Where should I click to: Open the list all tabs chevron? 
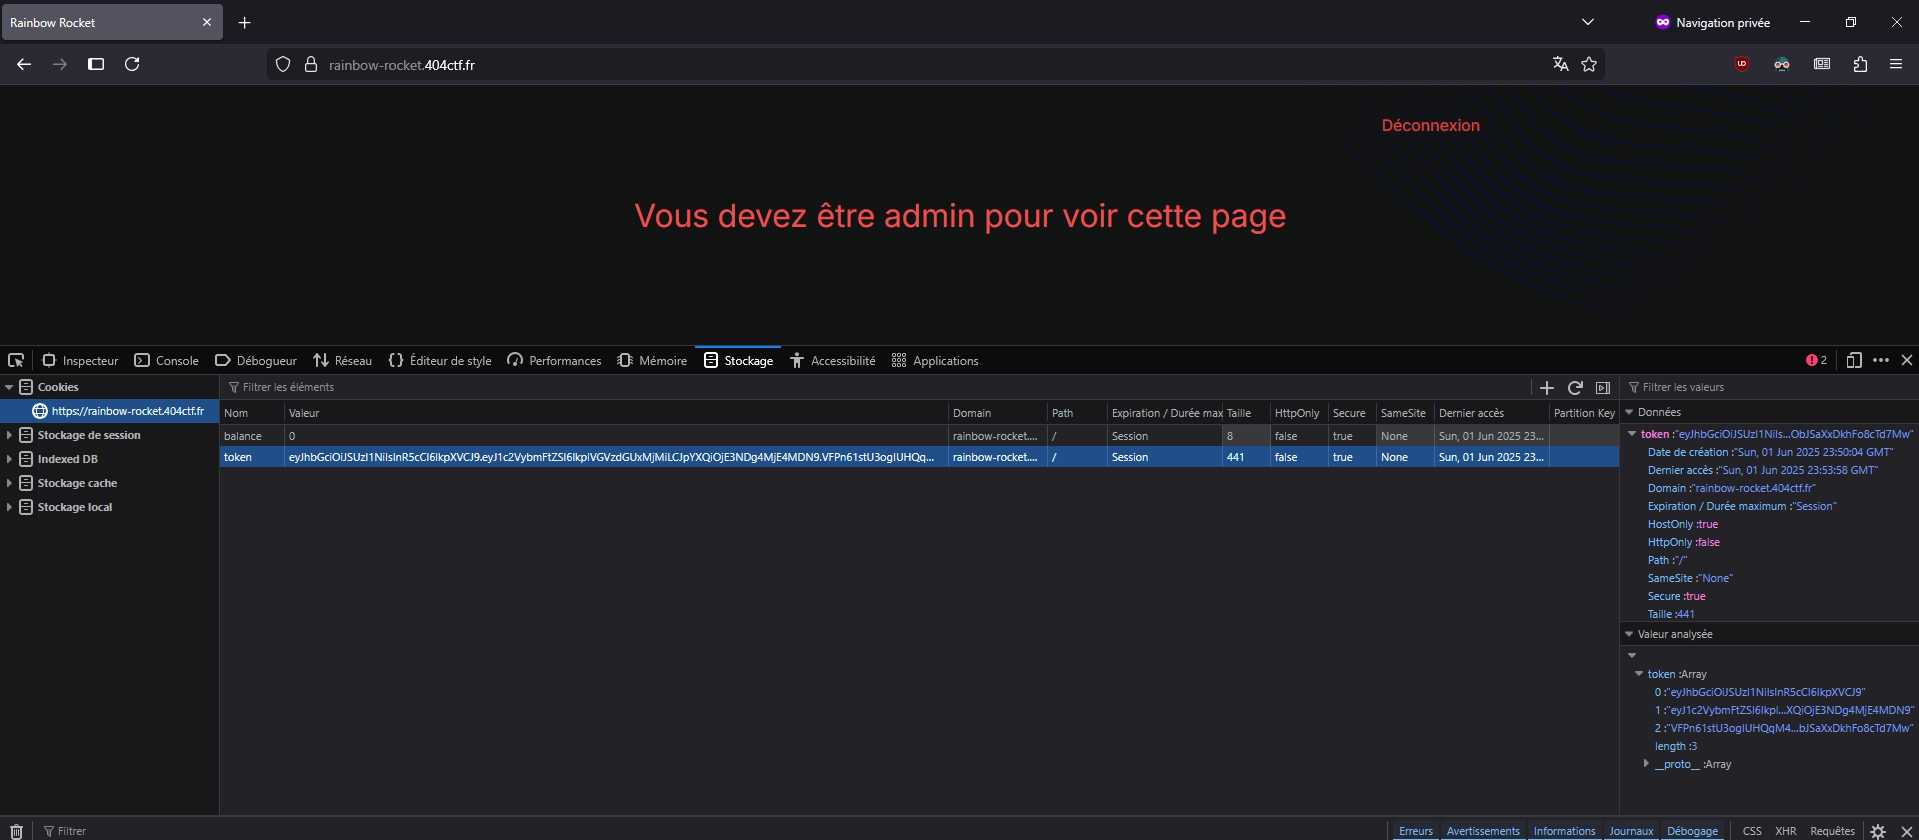pyautogui.click(x=1587, y=22)
